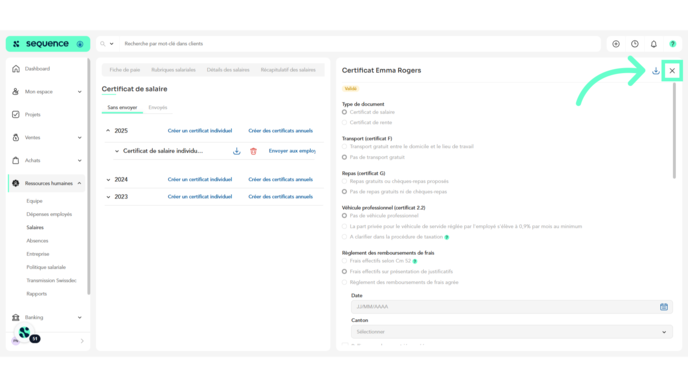Open the Canton Sélectionner dropdown
The image size is (688, 387).
[x=512, y=332]
